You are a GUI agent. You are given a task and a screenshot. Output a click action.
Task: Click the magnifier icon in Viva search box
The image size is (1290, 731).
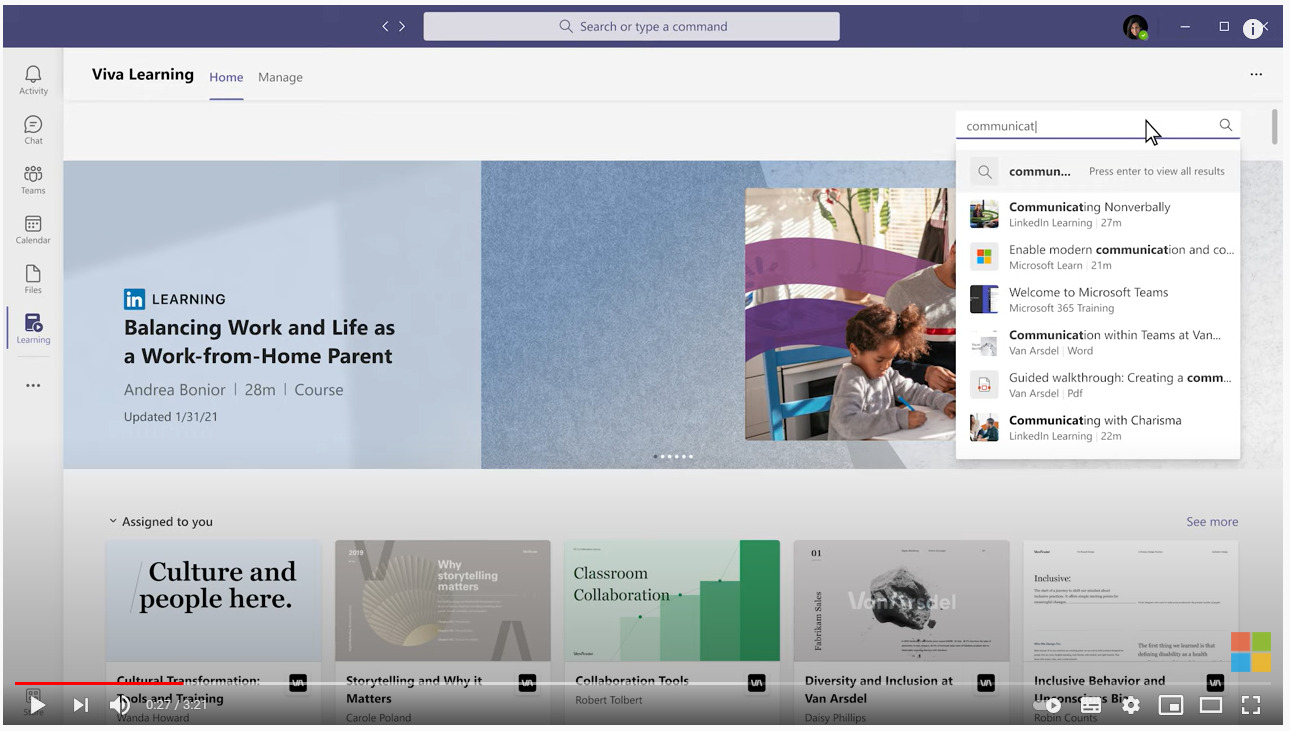(1226, 125)
